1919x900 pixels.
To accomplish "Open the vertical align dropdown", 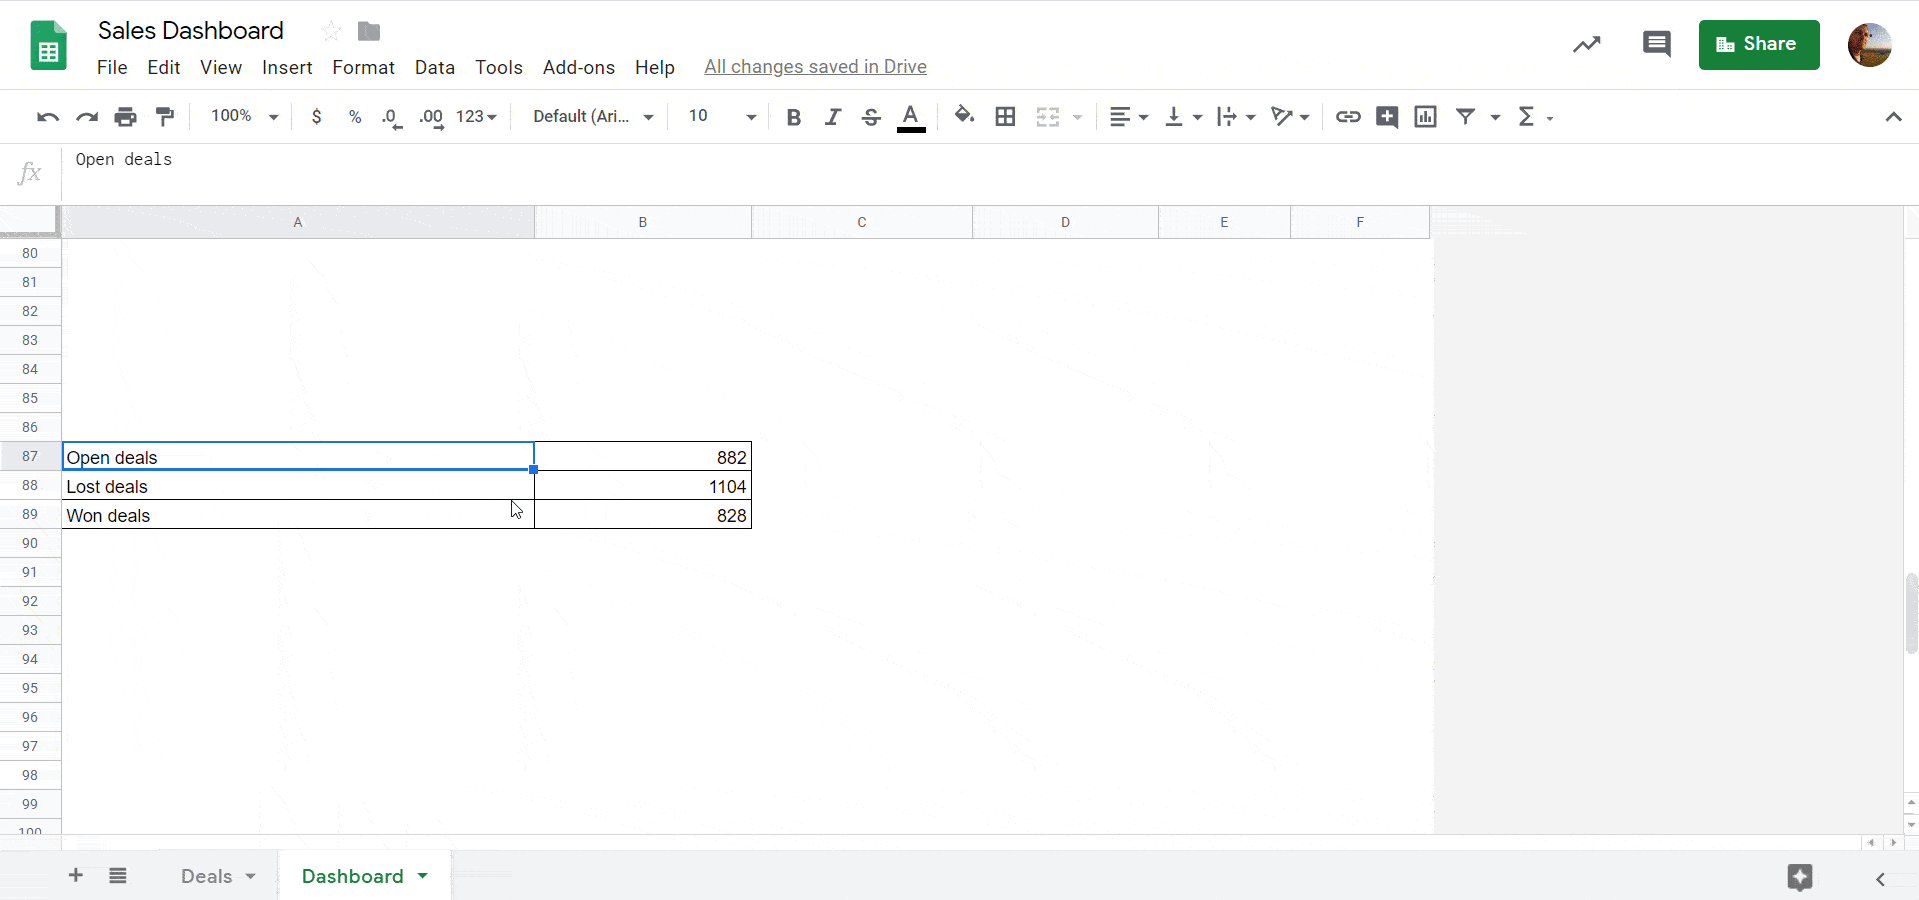I will pyautogui.click(x=1183, y=117).
